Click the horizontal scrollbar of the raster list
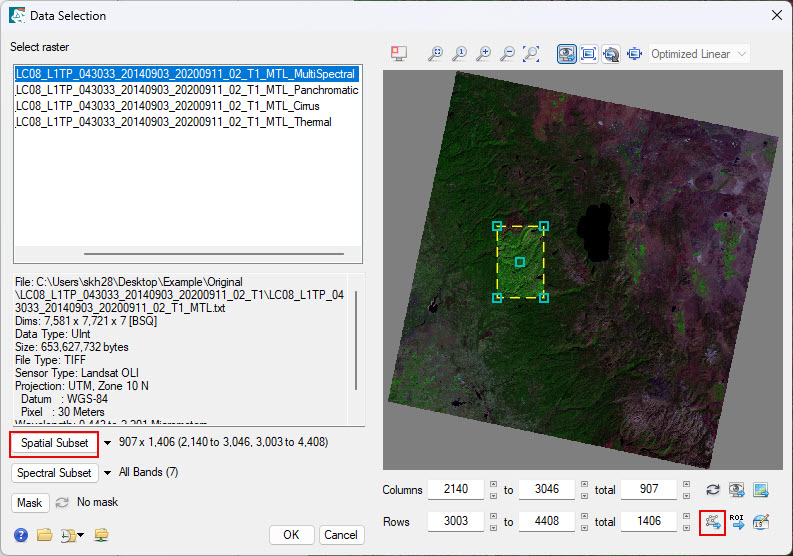 click(x=213, y=253)
